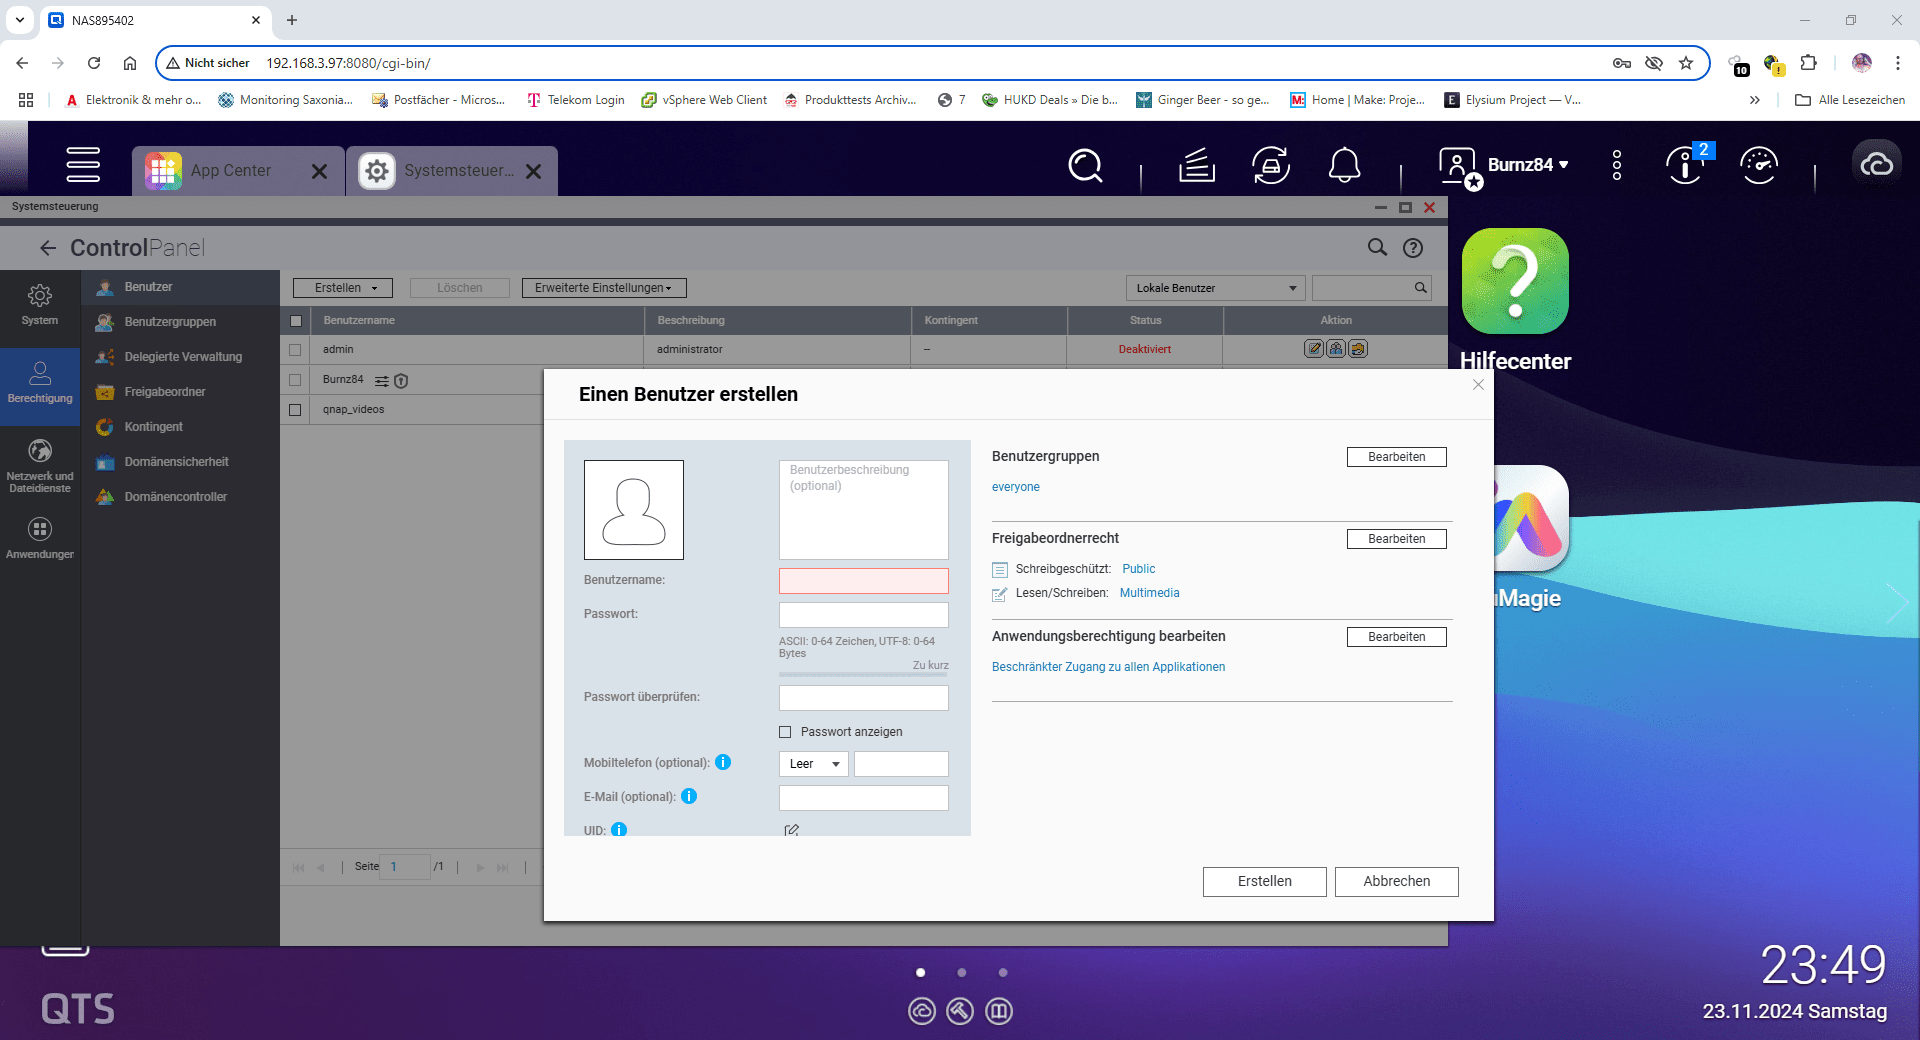The width and height of the screenshot is (1920, 1040).
Task: Click the shared folder permission icon for admin
Action: pos(1358,349)
